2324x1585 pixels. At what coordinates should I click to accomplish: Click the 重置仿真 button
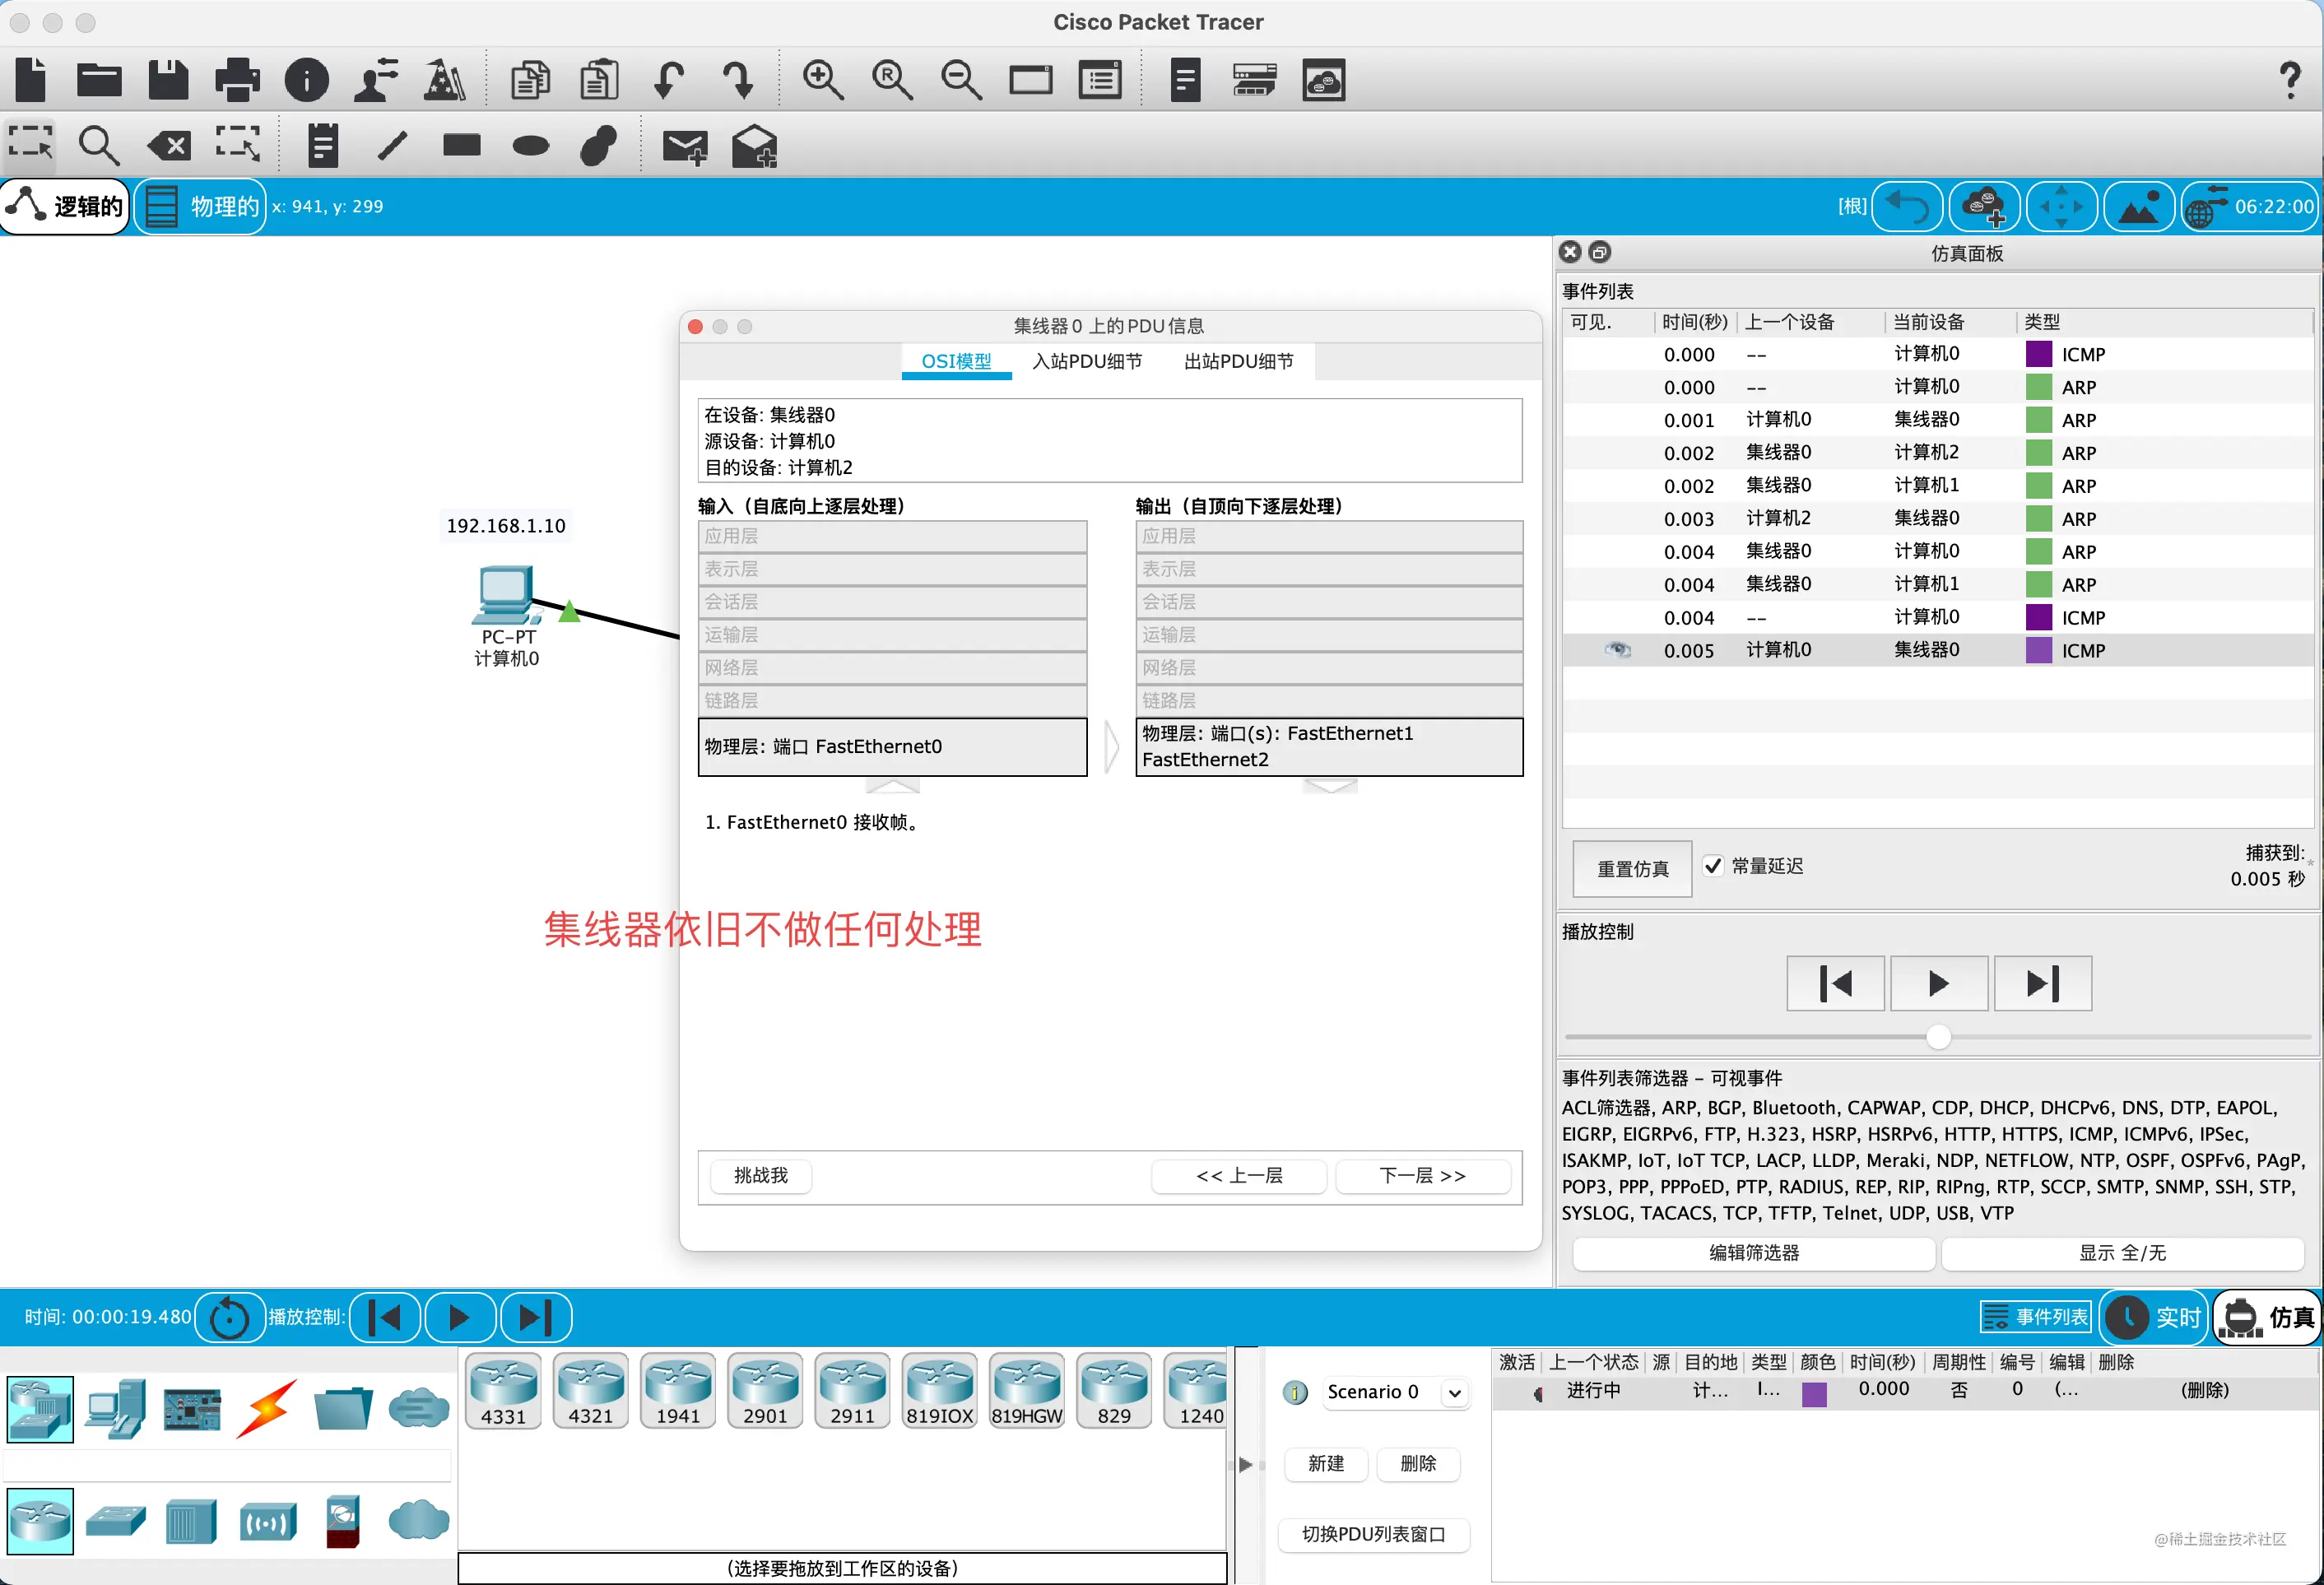click(1632, 868)
